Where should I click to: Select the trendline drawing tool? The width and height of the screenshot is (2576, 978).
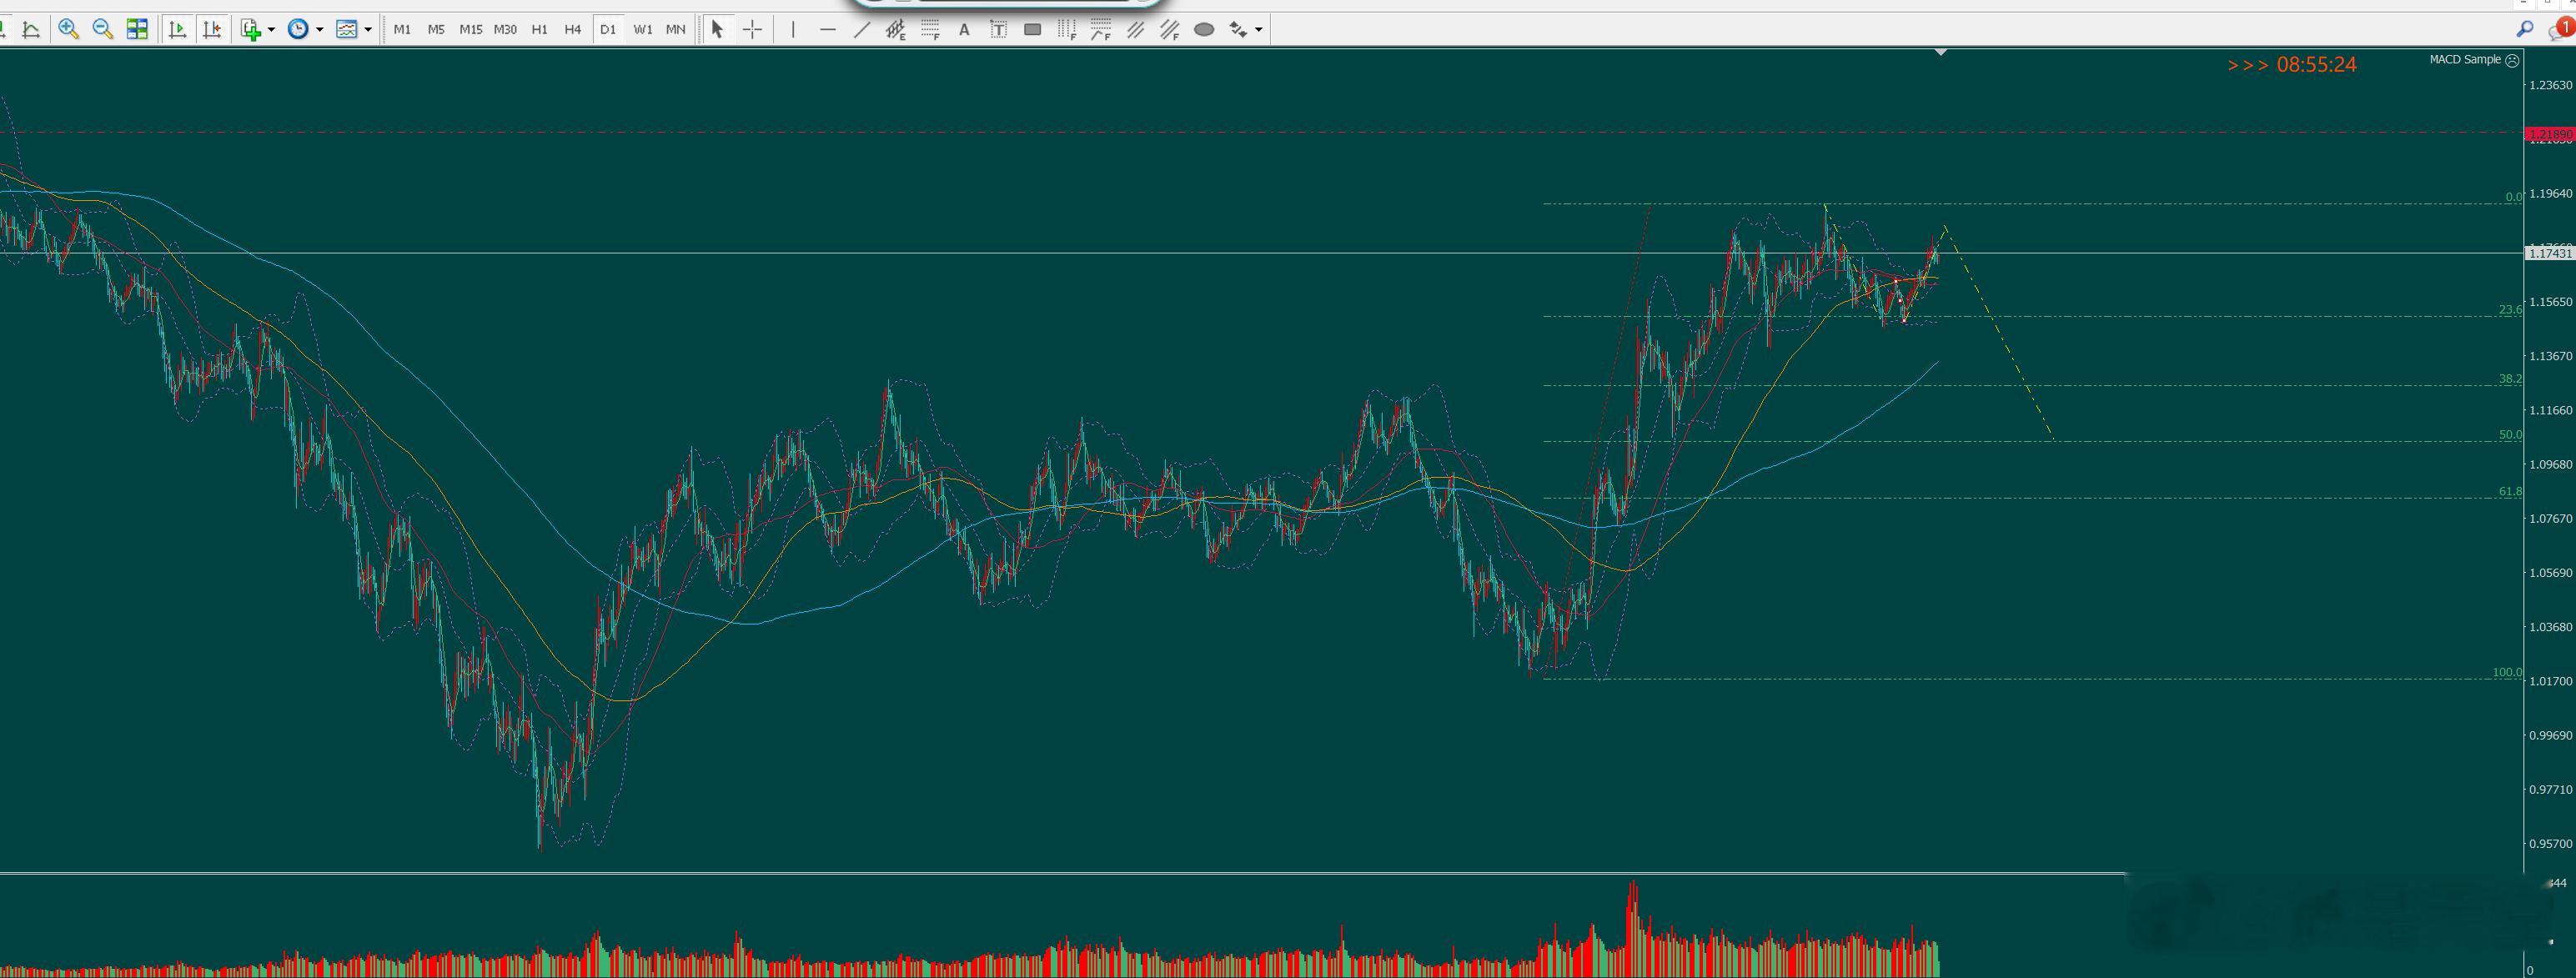click(x=861, y=29)
